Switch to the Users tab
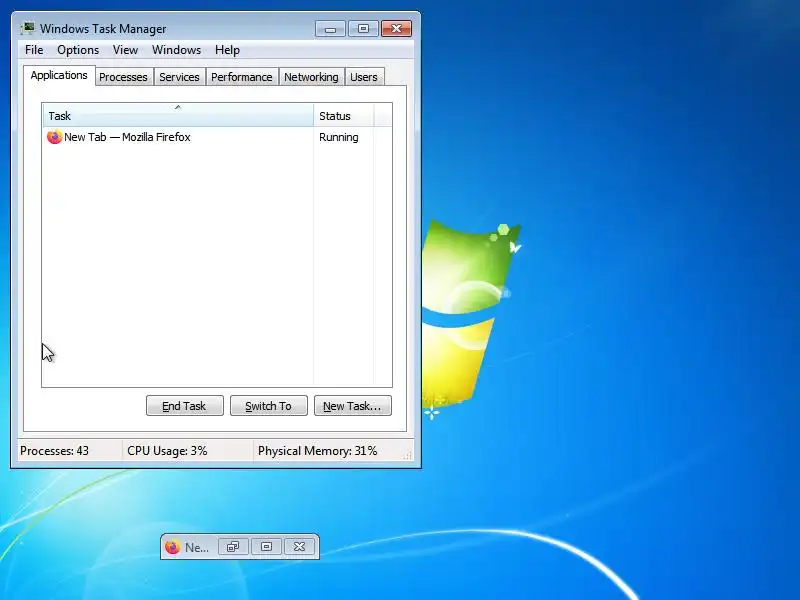The image size is (800, 600). [x=364, y=77]
